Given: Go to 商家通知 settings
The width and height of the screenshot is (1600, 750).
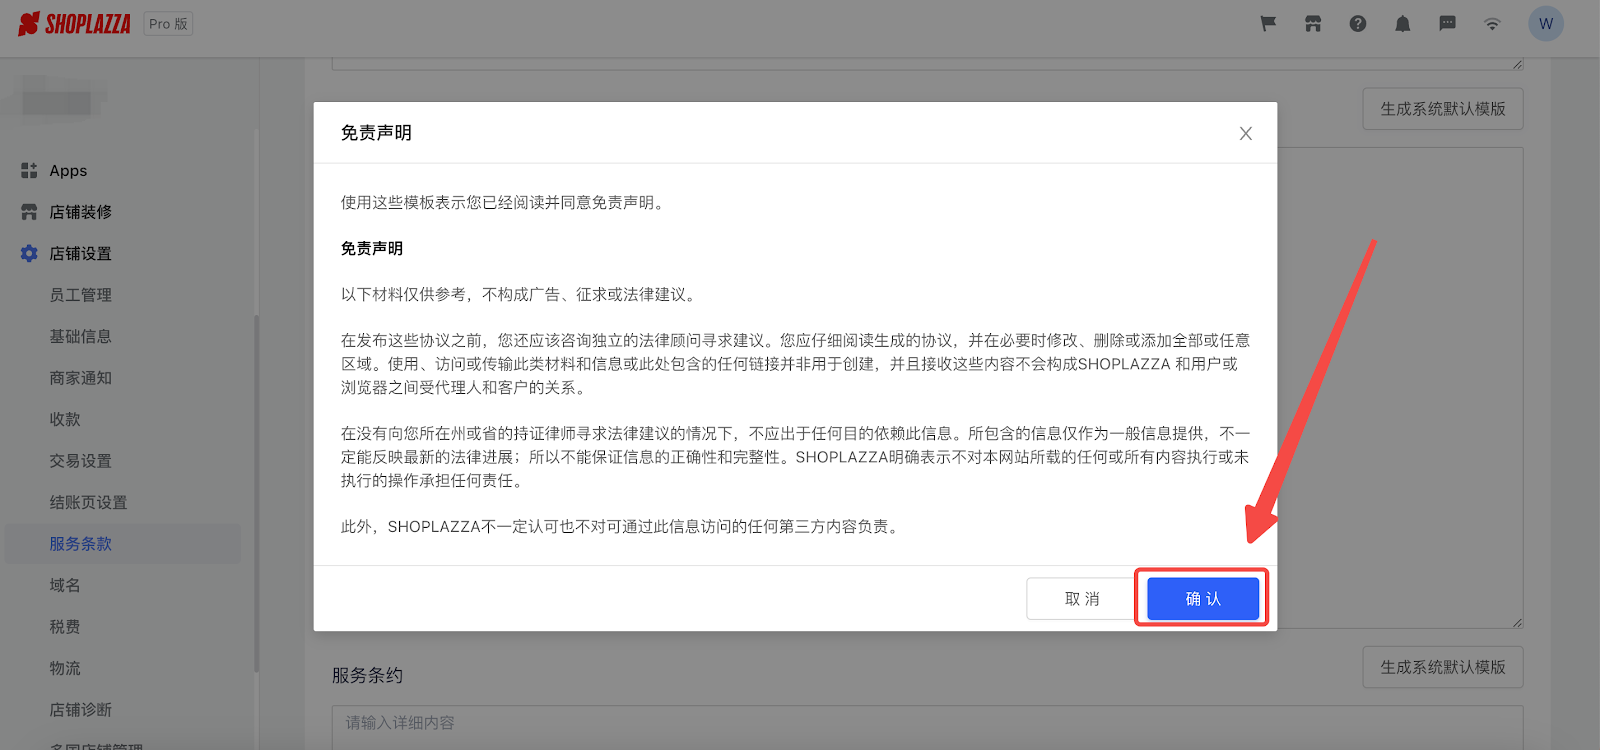Looking at the screenshot, I should click(x=81, y=378).
